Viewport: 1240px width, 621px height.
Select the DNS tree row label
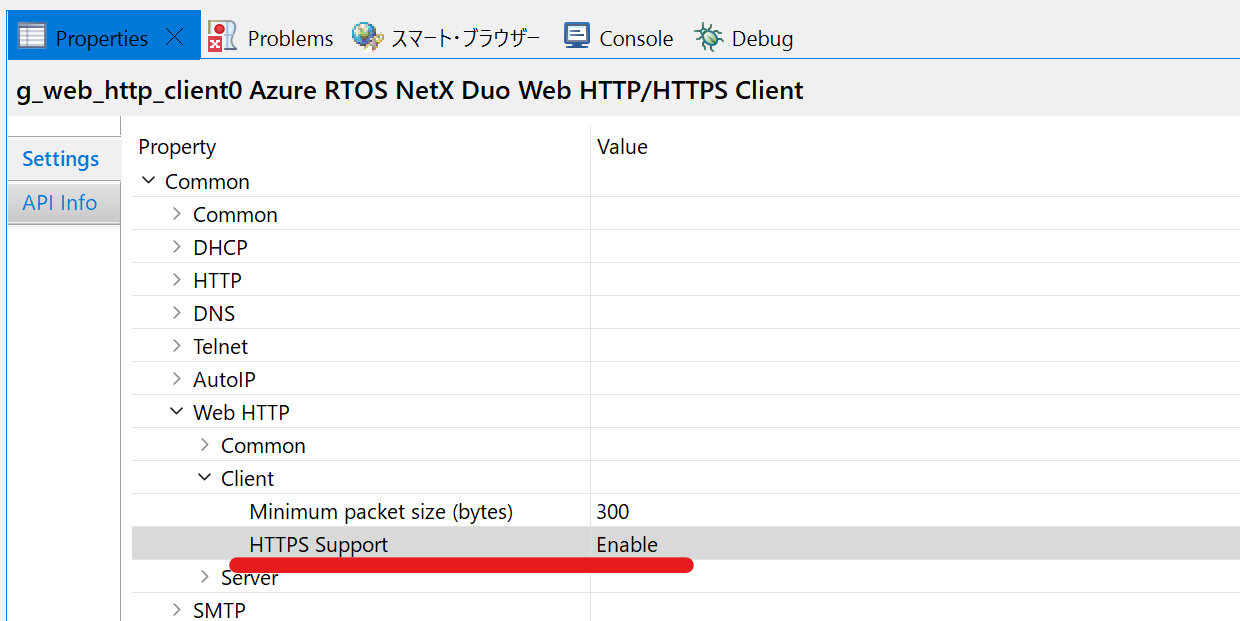[214, 314]
